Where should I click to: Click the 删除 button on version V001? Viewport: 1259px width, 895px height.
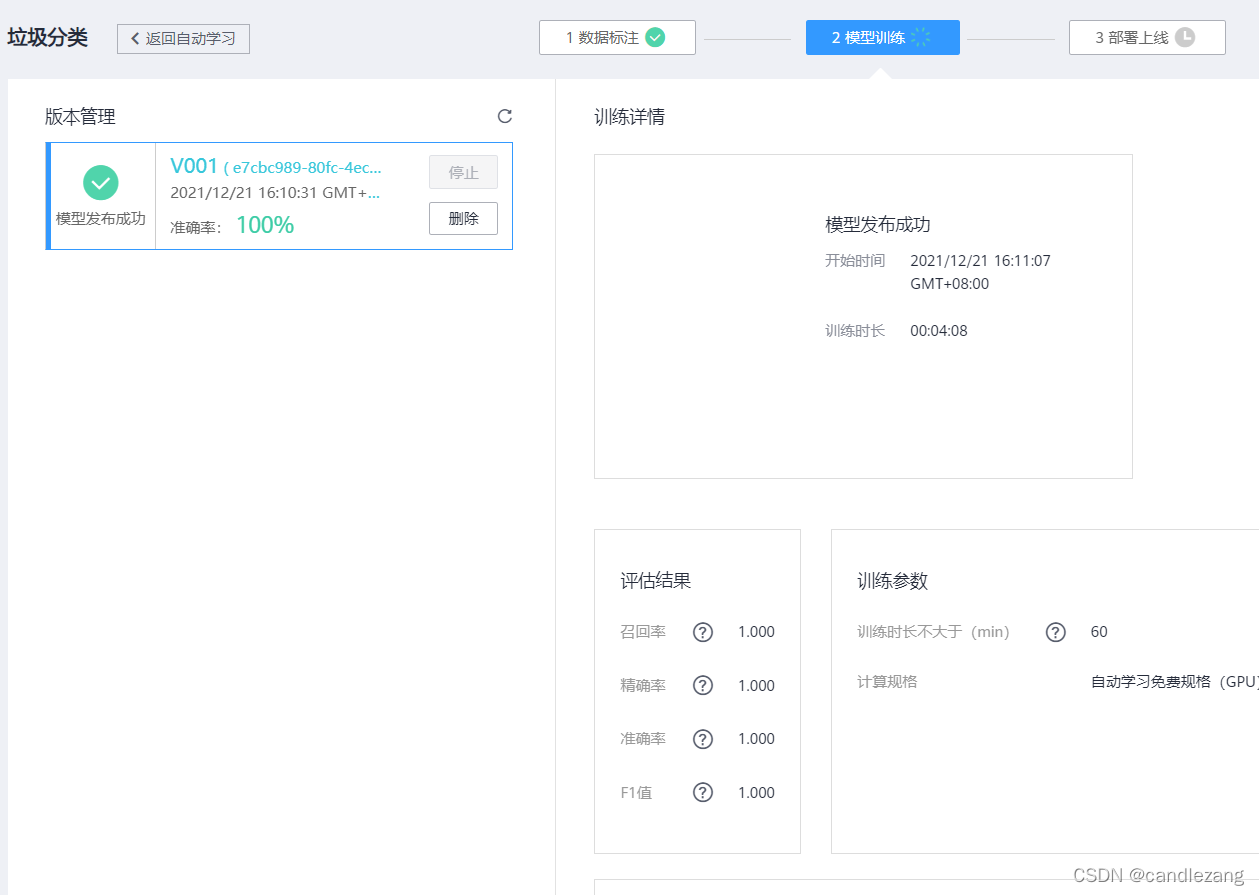click(x=463, y=218)
